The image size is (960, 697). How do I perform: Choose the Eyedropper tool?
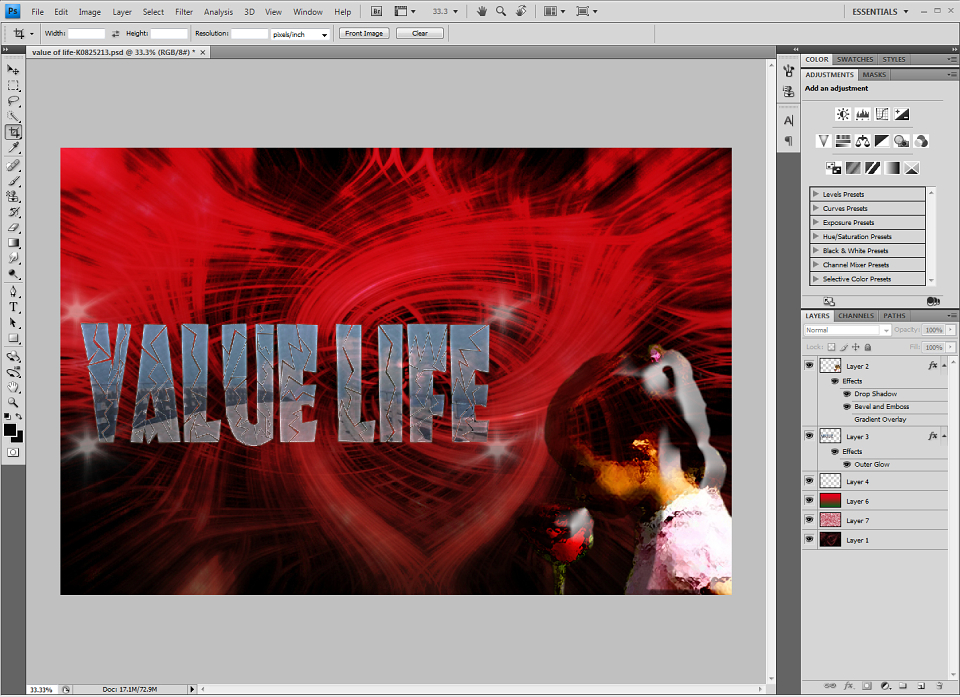tap(13, 147)
